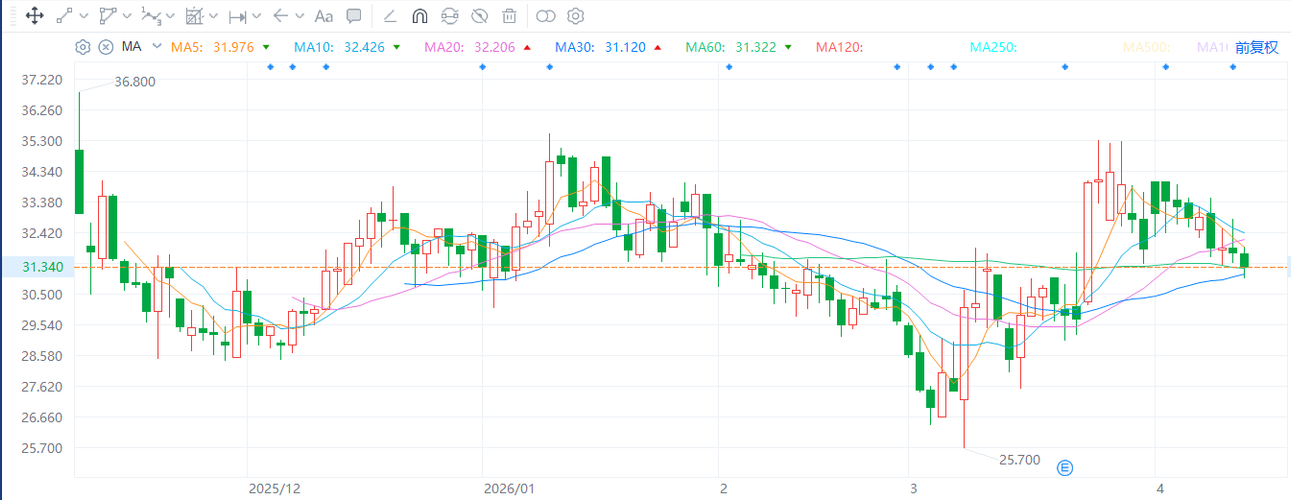Toggle the MA250 line legend

point(994,47)
